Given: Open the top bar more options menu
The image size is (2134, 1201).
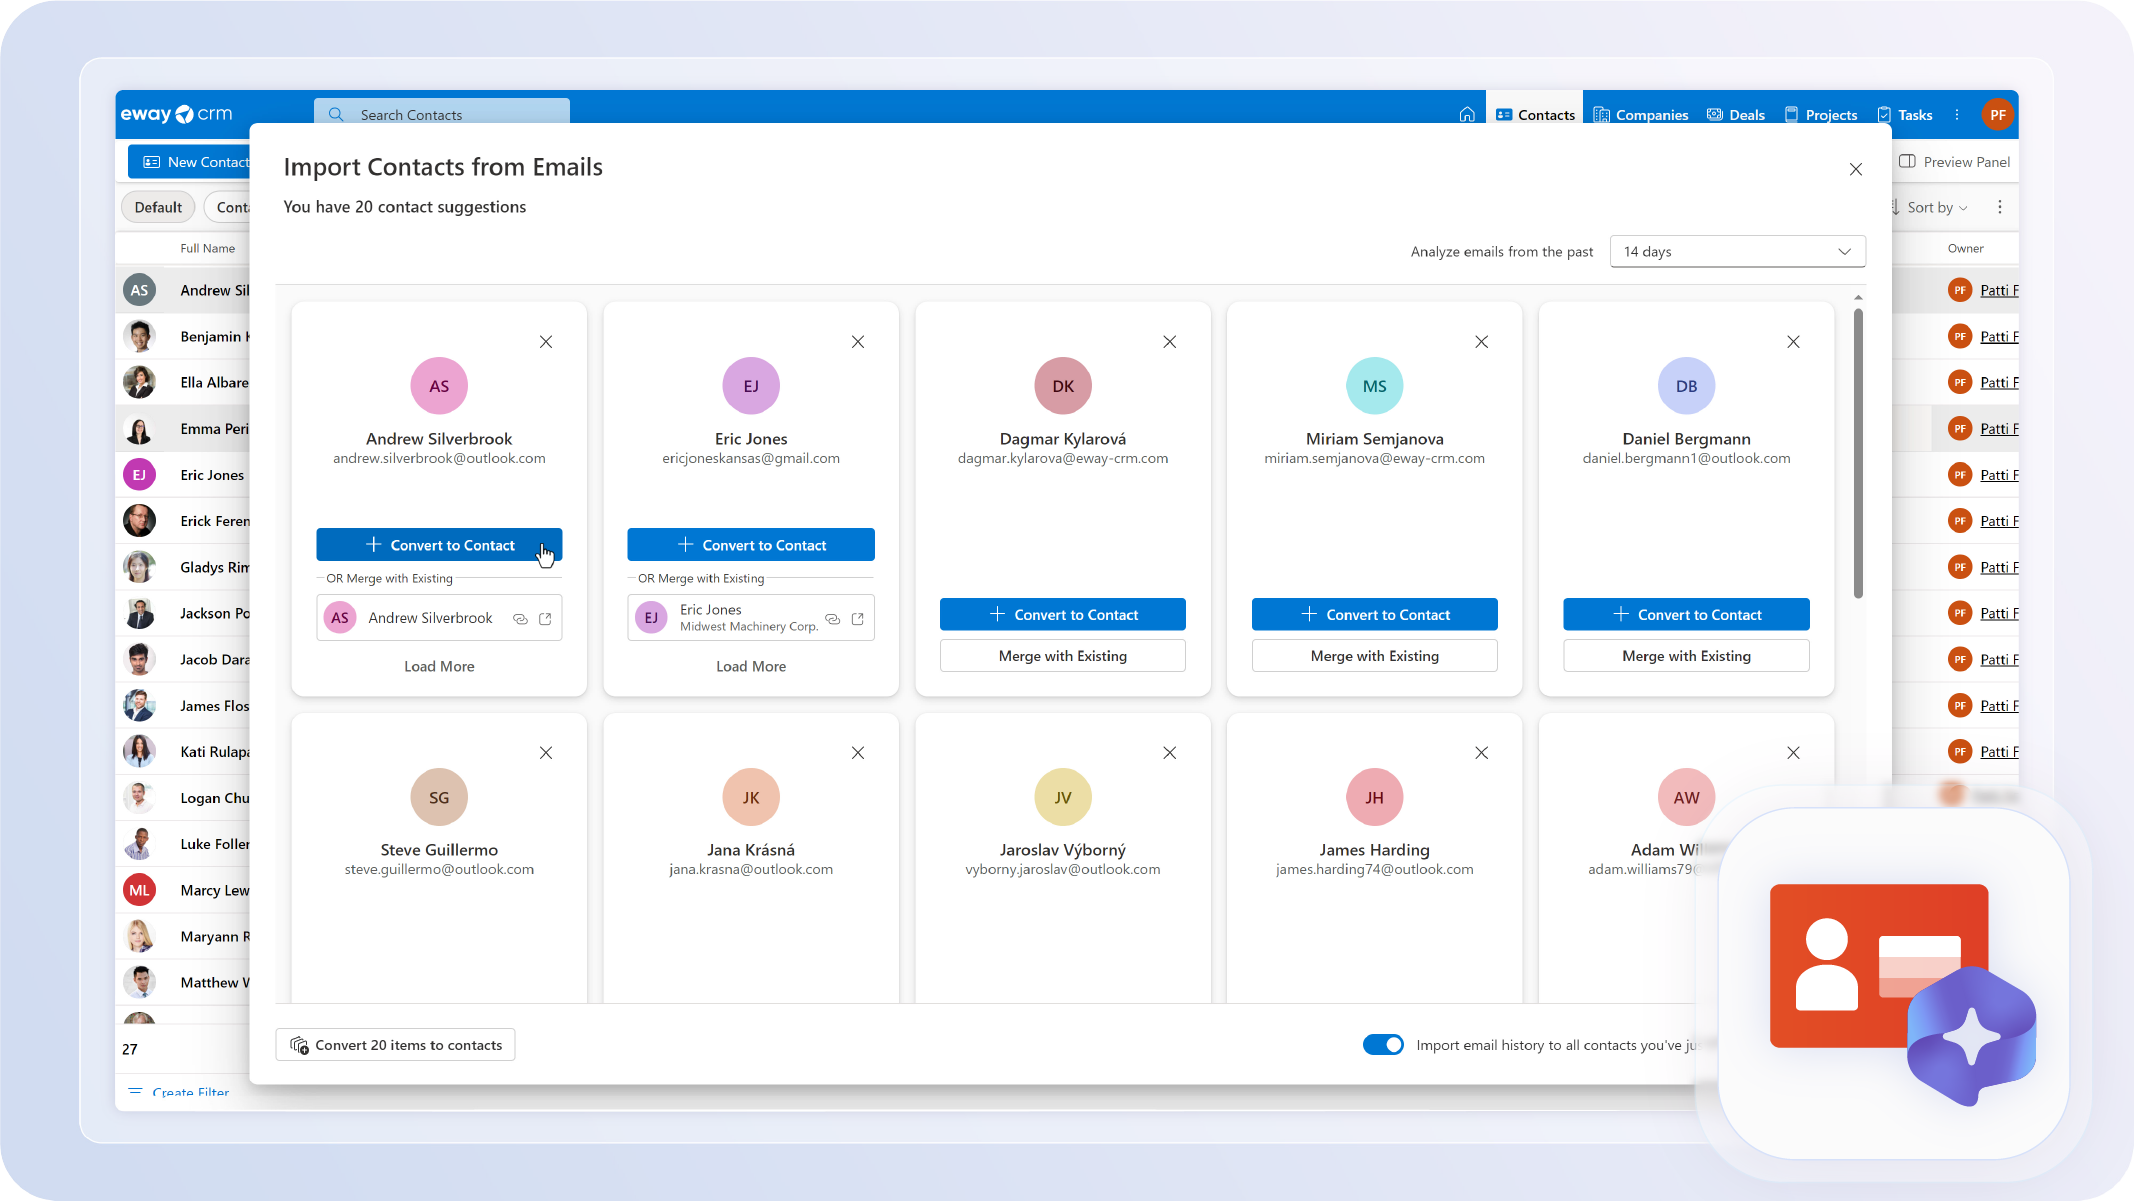Looking at the screenshot, I should [x=1957, y=115].
